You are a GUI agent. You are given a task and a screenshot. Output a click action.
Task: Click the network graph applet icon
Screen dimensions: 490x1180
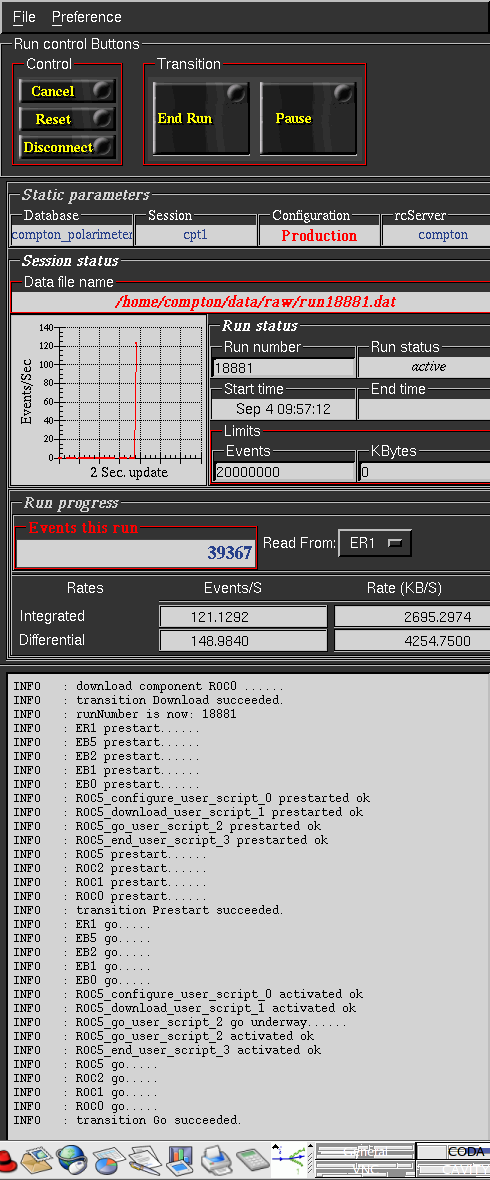coord(292,1160)
